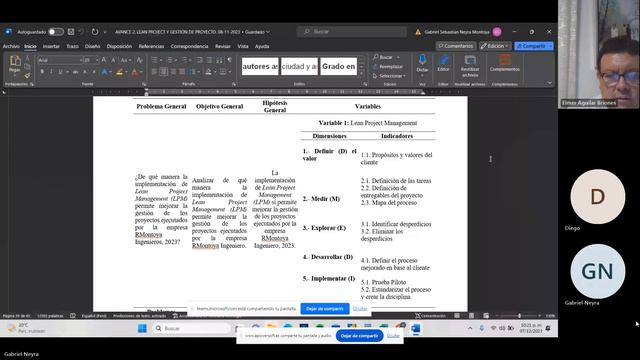Click the sort icon in Párrafo group
The width and height of the screenshot is (640, 360).
pyautogui.click(x=219, y=60)
